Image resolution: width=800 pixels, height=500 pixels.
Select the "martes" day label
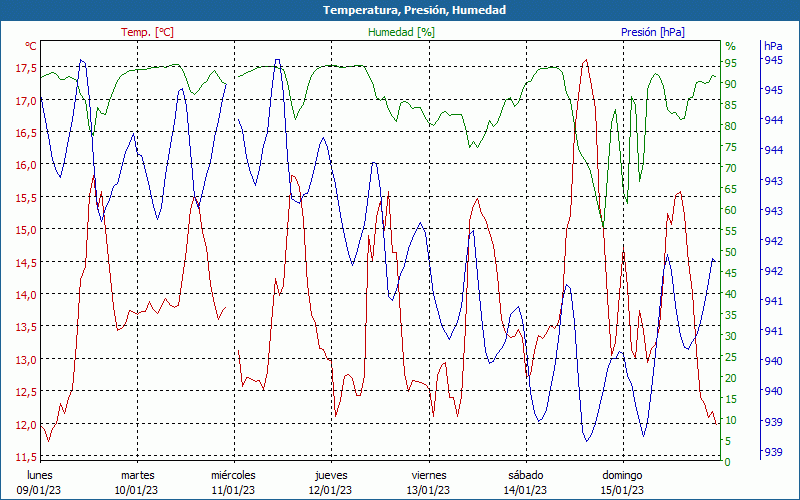click(x=137, y=476)
